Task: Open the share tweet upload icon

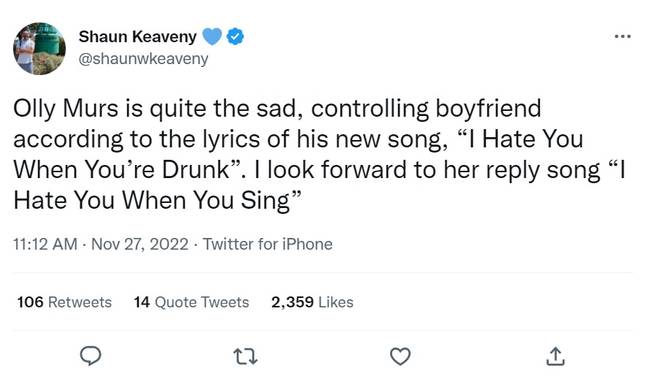Action: [555, 356]
